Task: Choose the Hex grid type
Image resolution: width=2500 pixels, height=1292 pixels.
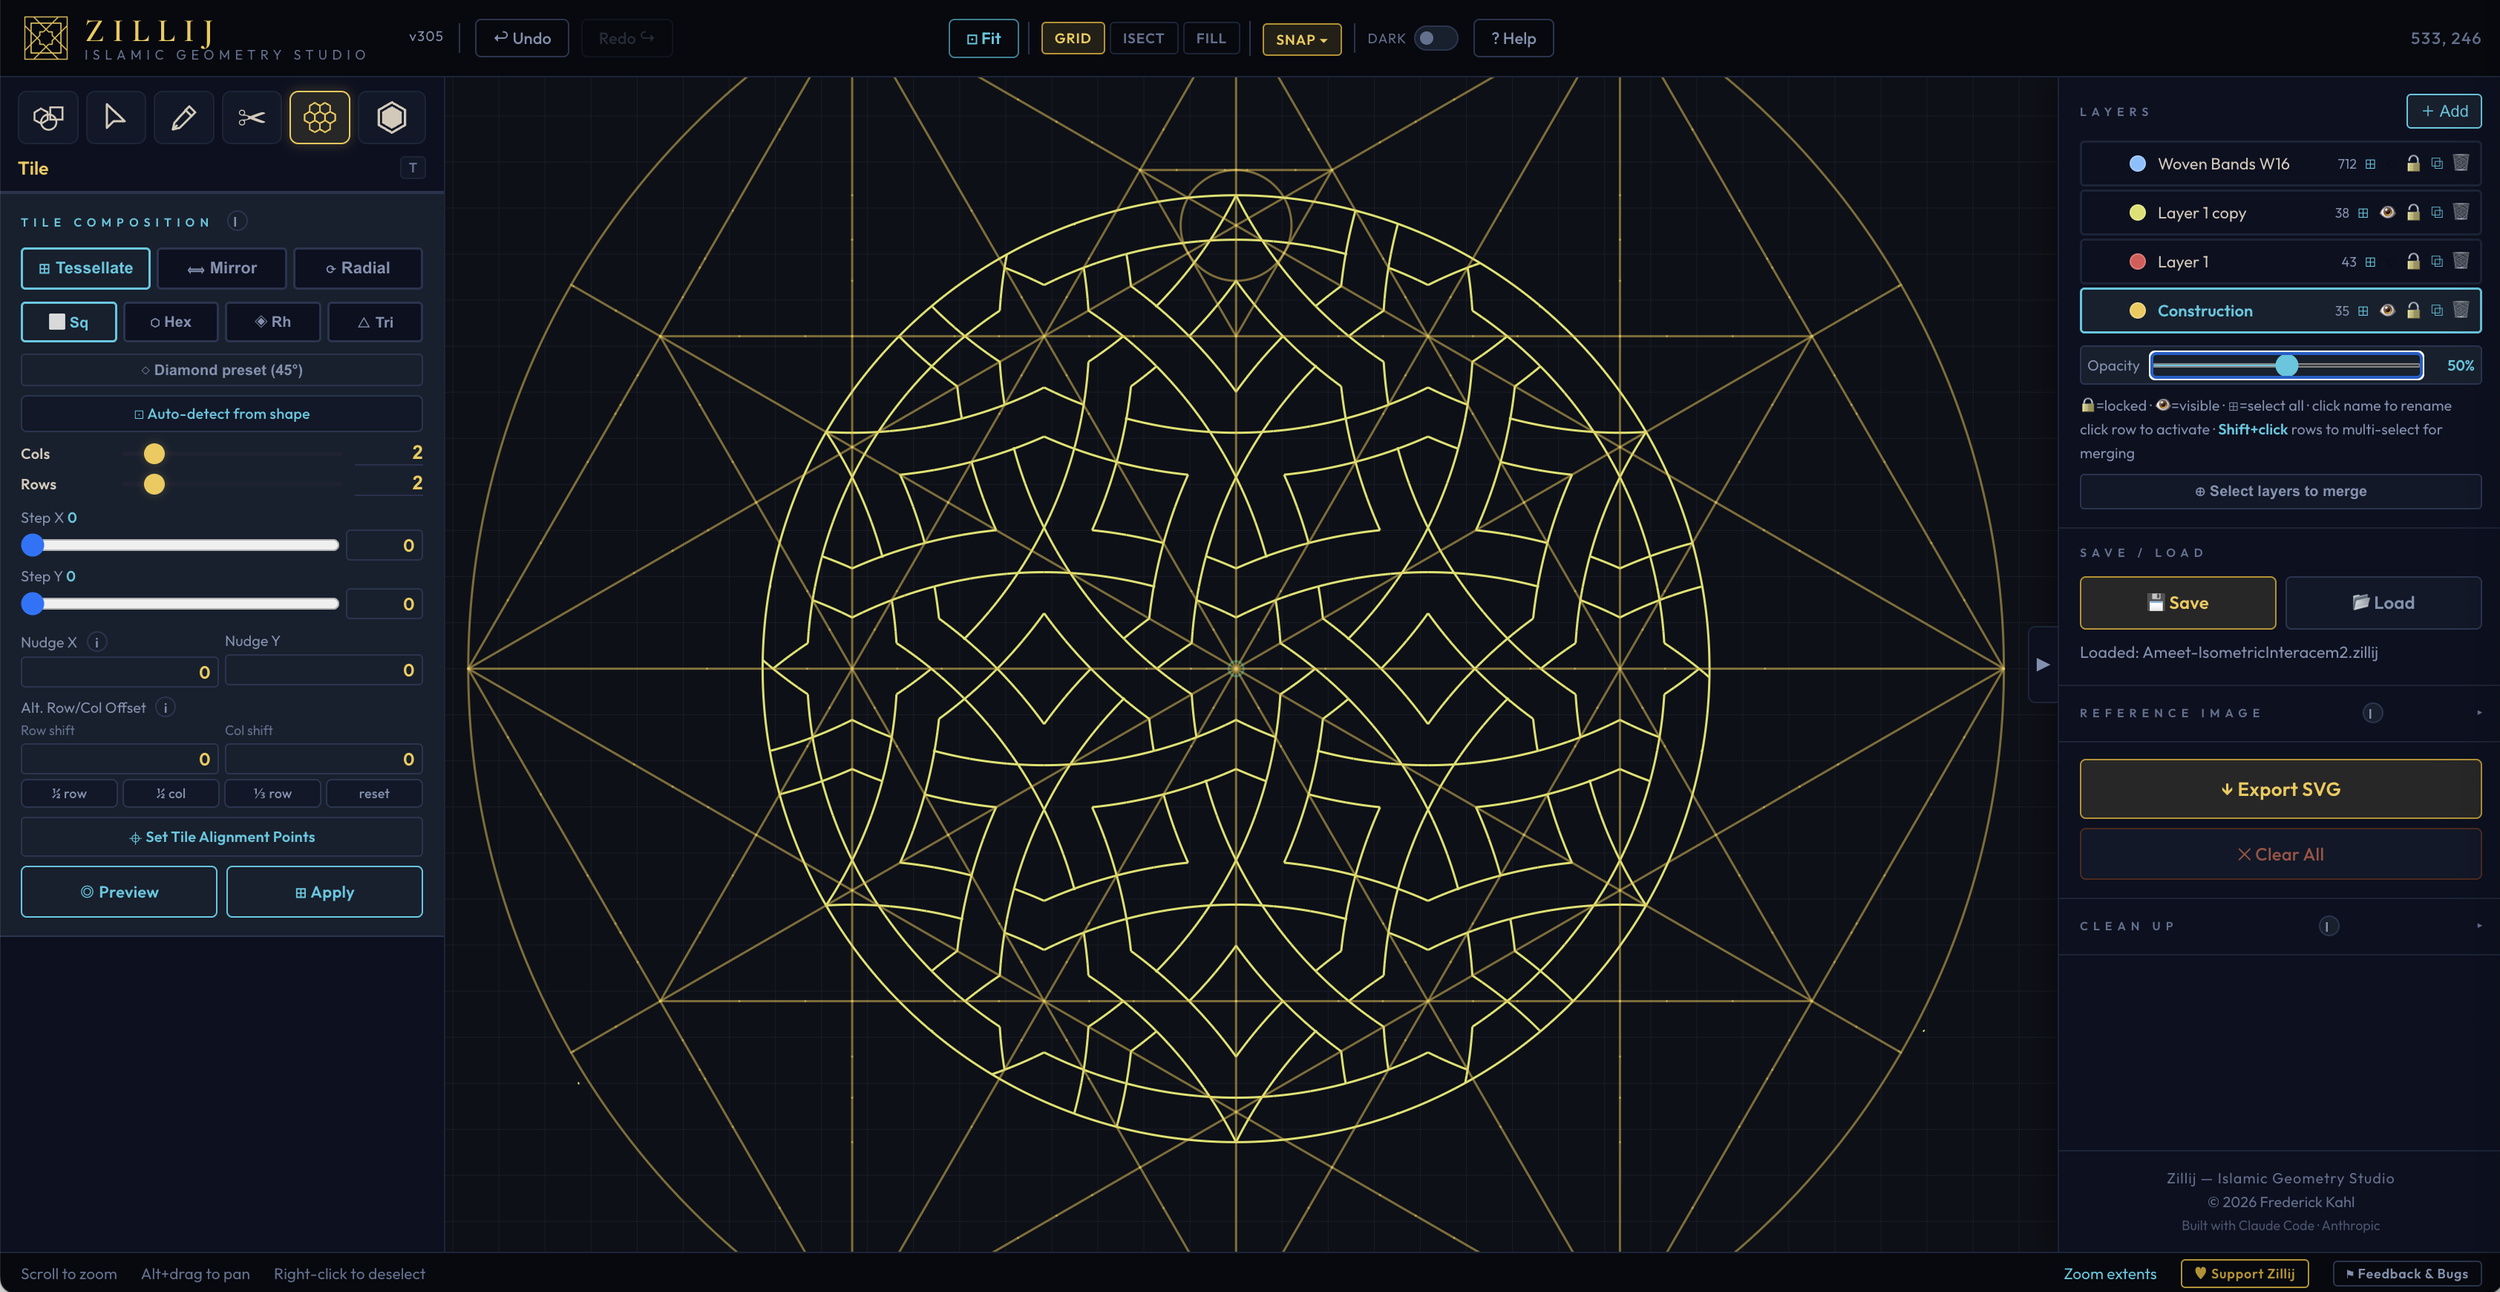Action: click(170, 322)
